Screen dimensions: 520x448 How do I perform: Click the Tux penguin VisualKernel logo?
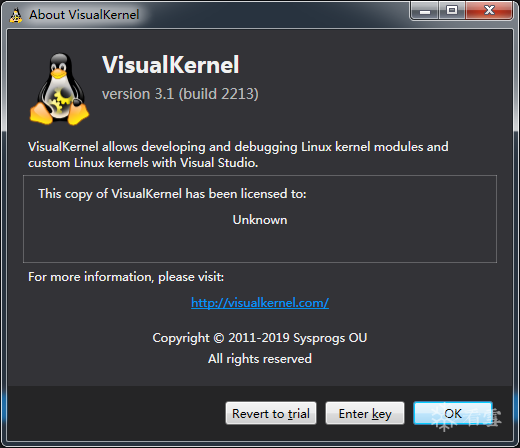[x=59, y=89]
